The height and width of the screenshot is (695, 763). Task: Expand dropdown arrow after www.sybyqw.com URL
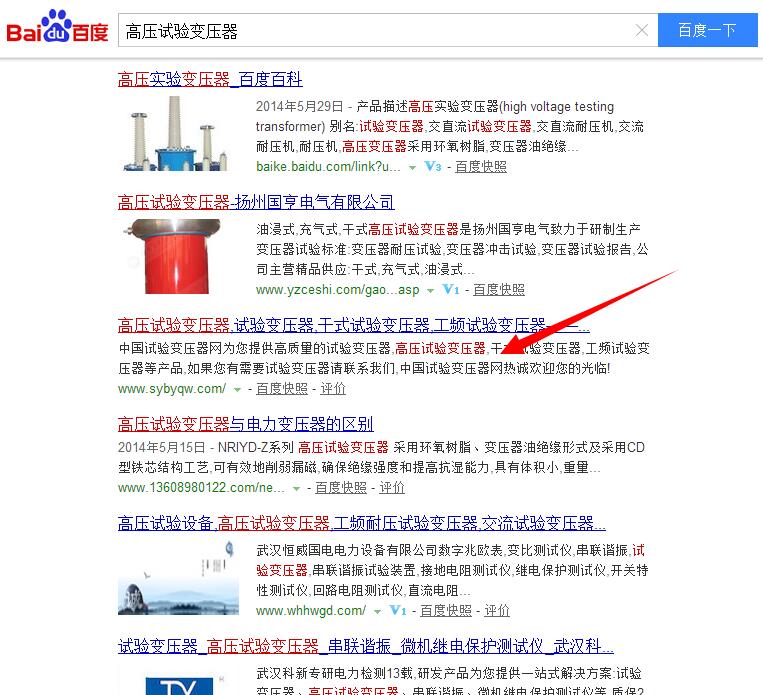tap(237, 390)
